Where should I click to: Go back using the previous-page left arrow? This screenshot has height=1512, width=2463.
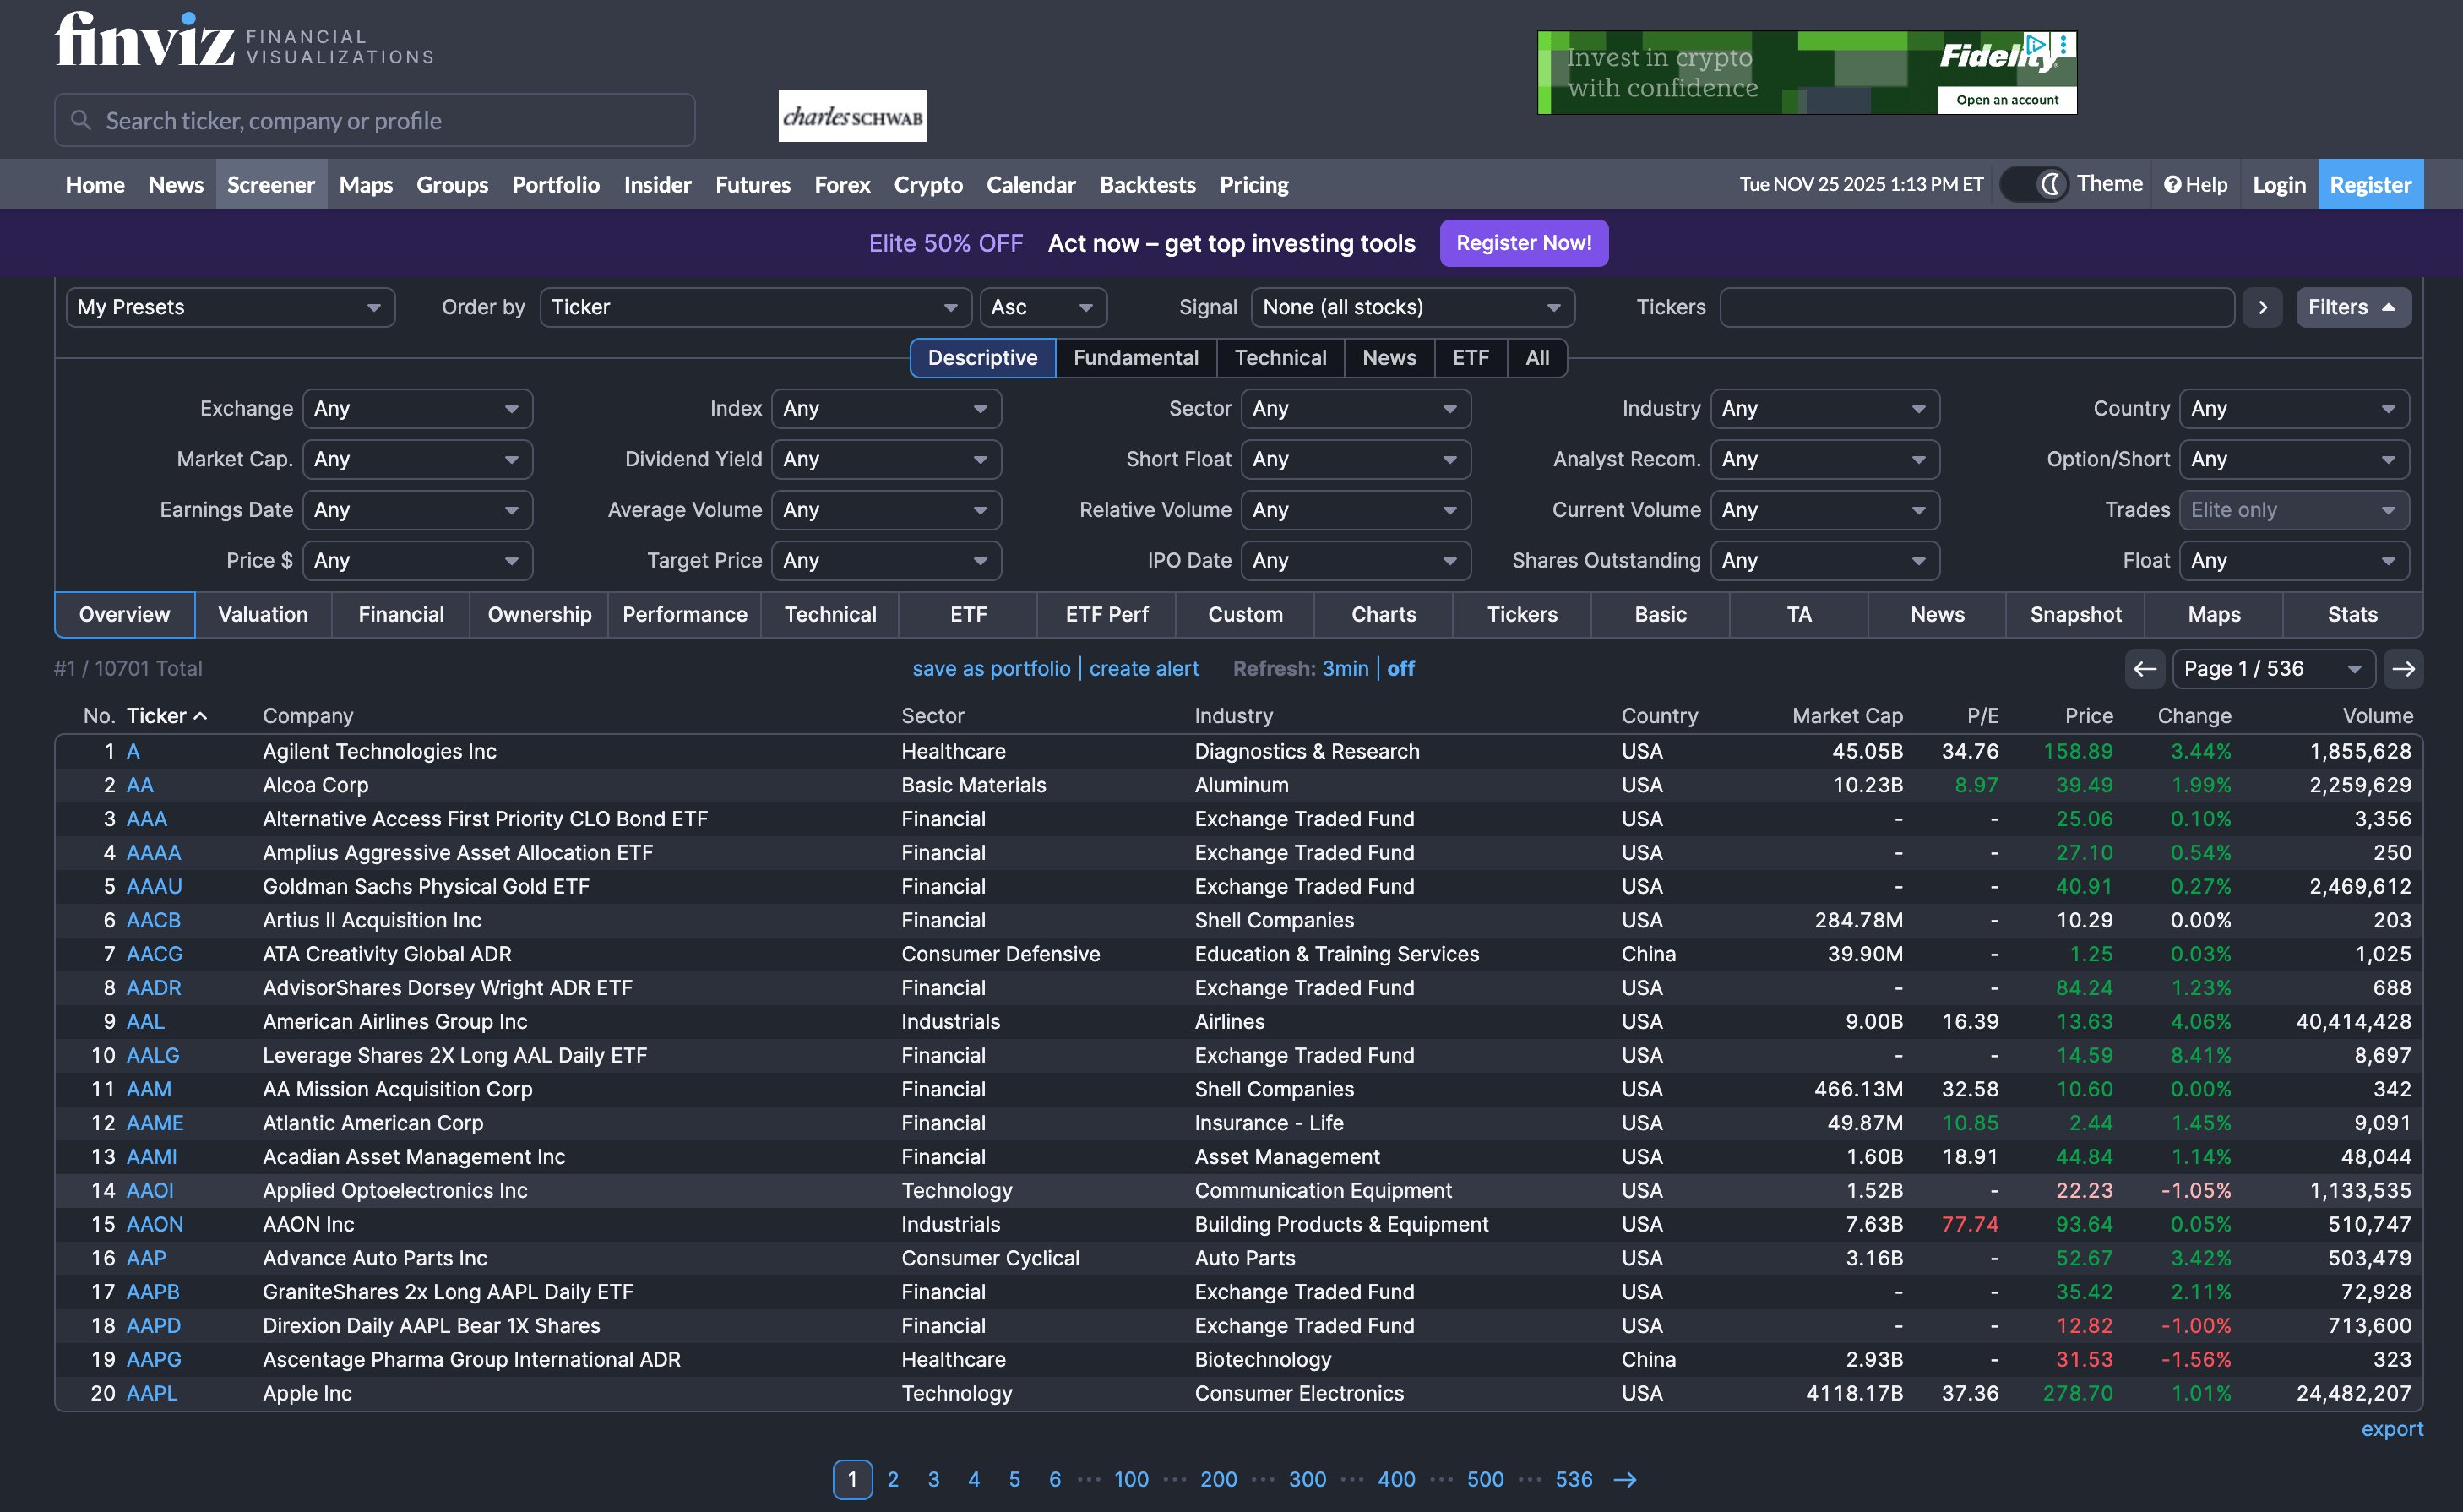2144,668
